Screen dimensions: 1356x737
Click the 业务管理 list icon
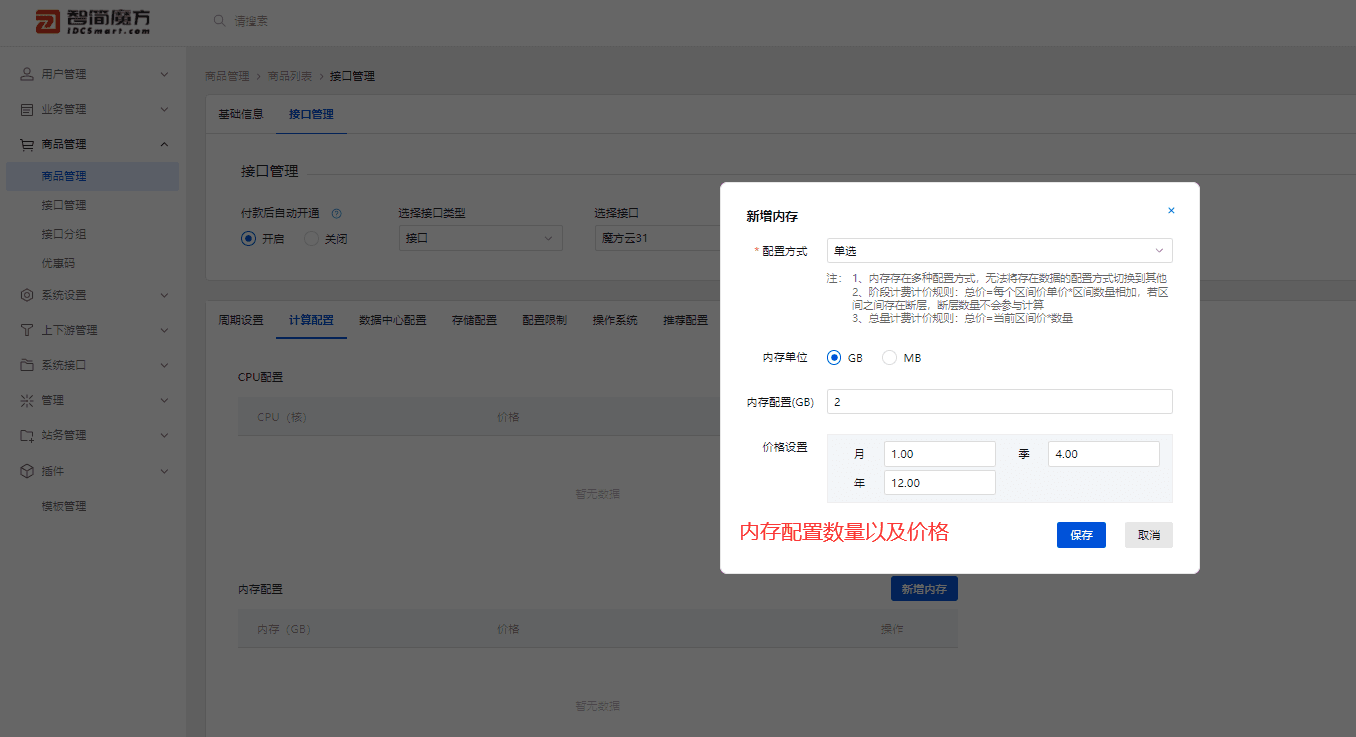27,109
